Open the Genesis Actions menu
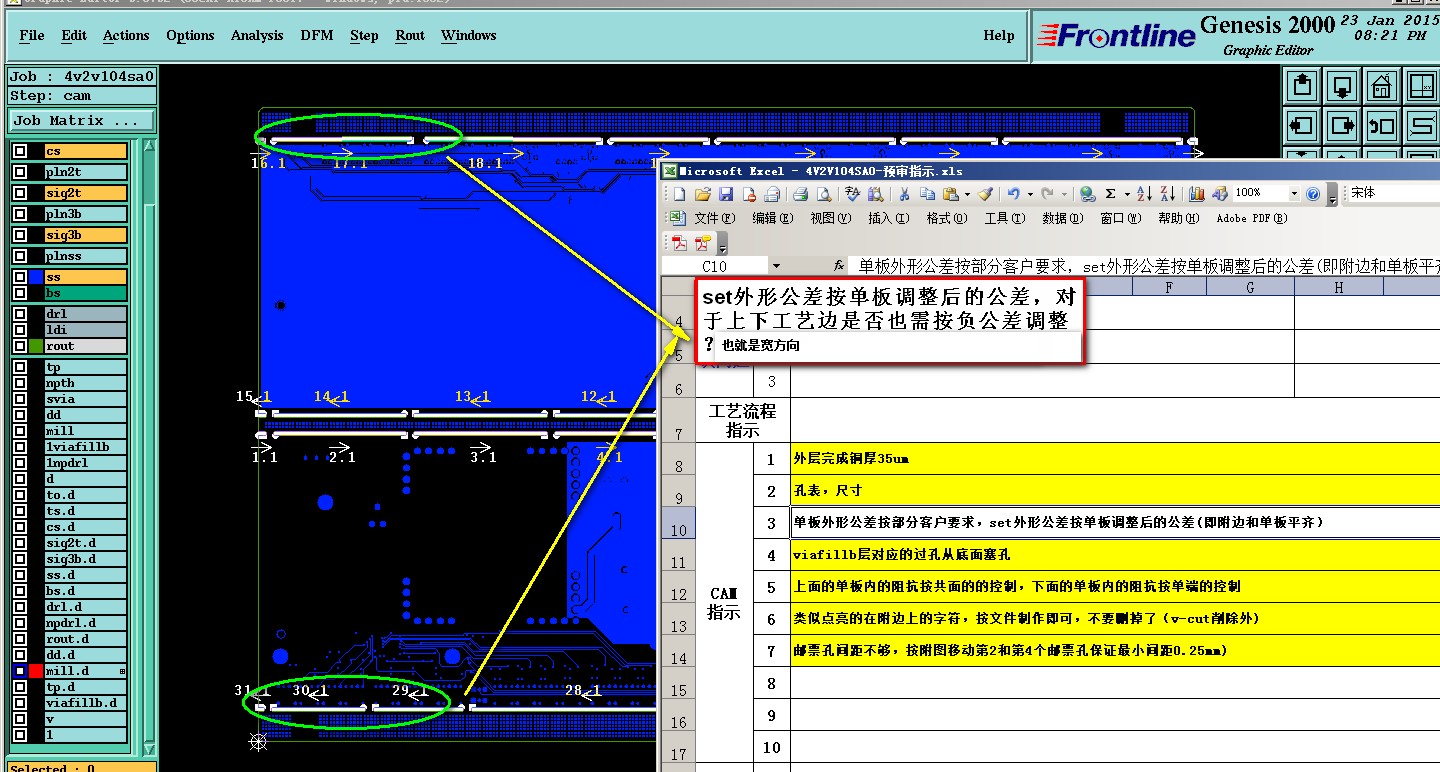Image resolution: width=1440 pixels, height=772 pixels. [x=126, y=35]
